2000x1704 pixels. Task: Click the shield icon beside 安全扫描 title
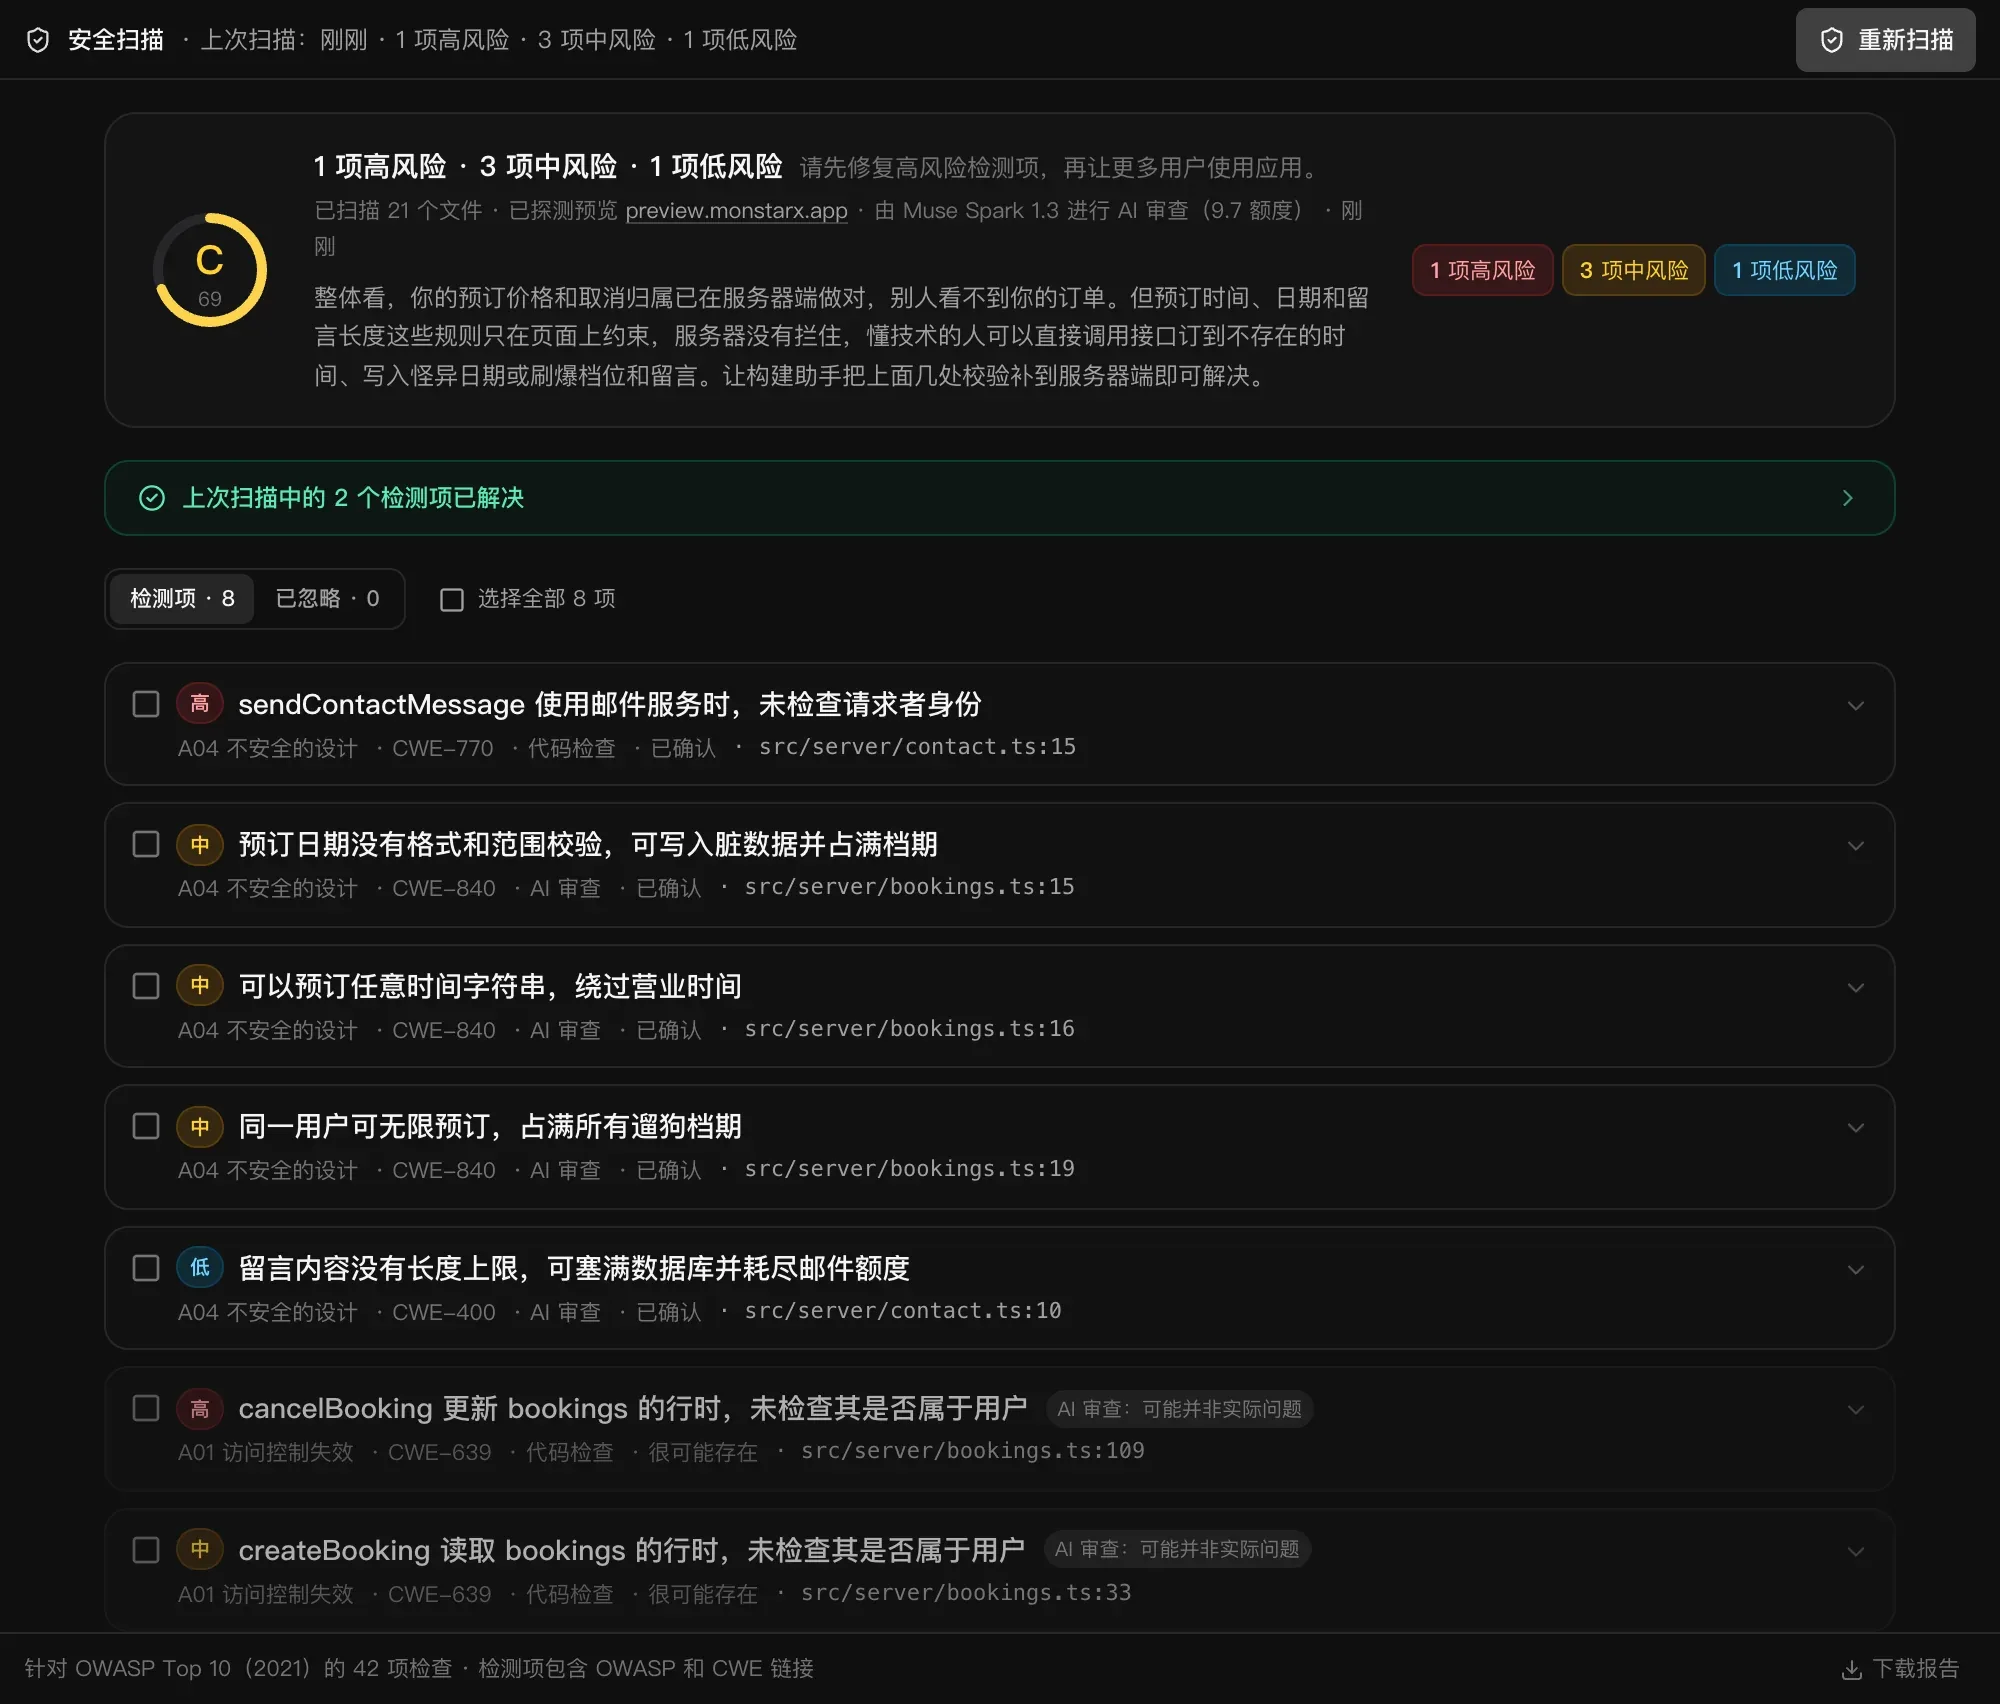click(38, 40)
